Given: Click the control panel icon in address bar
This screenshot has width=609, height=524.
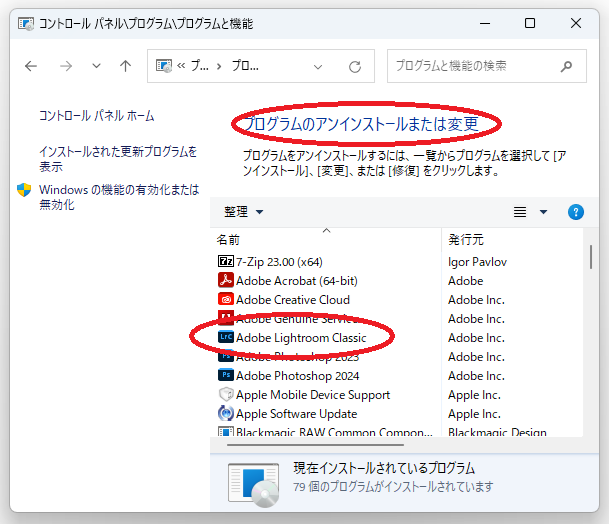Looking at the screenshot, I should click(164, 66).
